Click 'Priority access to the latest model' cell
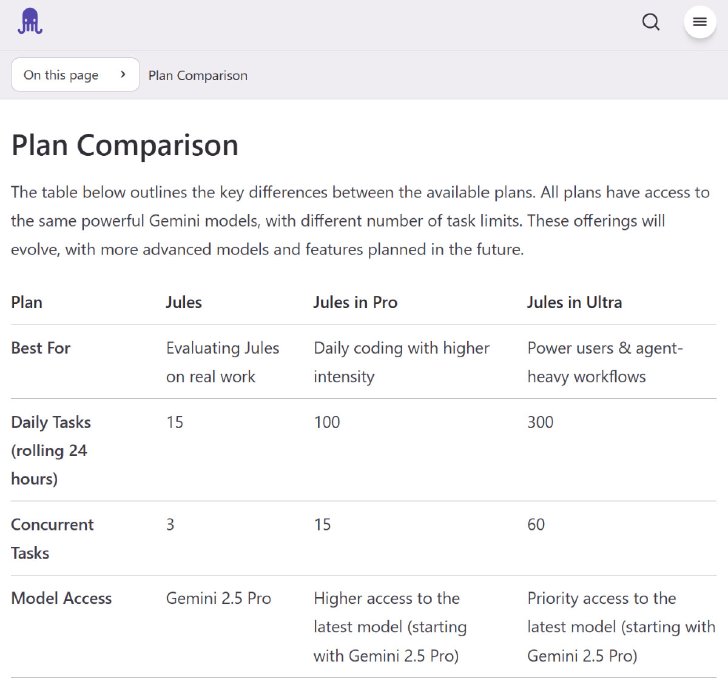The height and width of the screenshot is (682, 728). point(621,627)
